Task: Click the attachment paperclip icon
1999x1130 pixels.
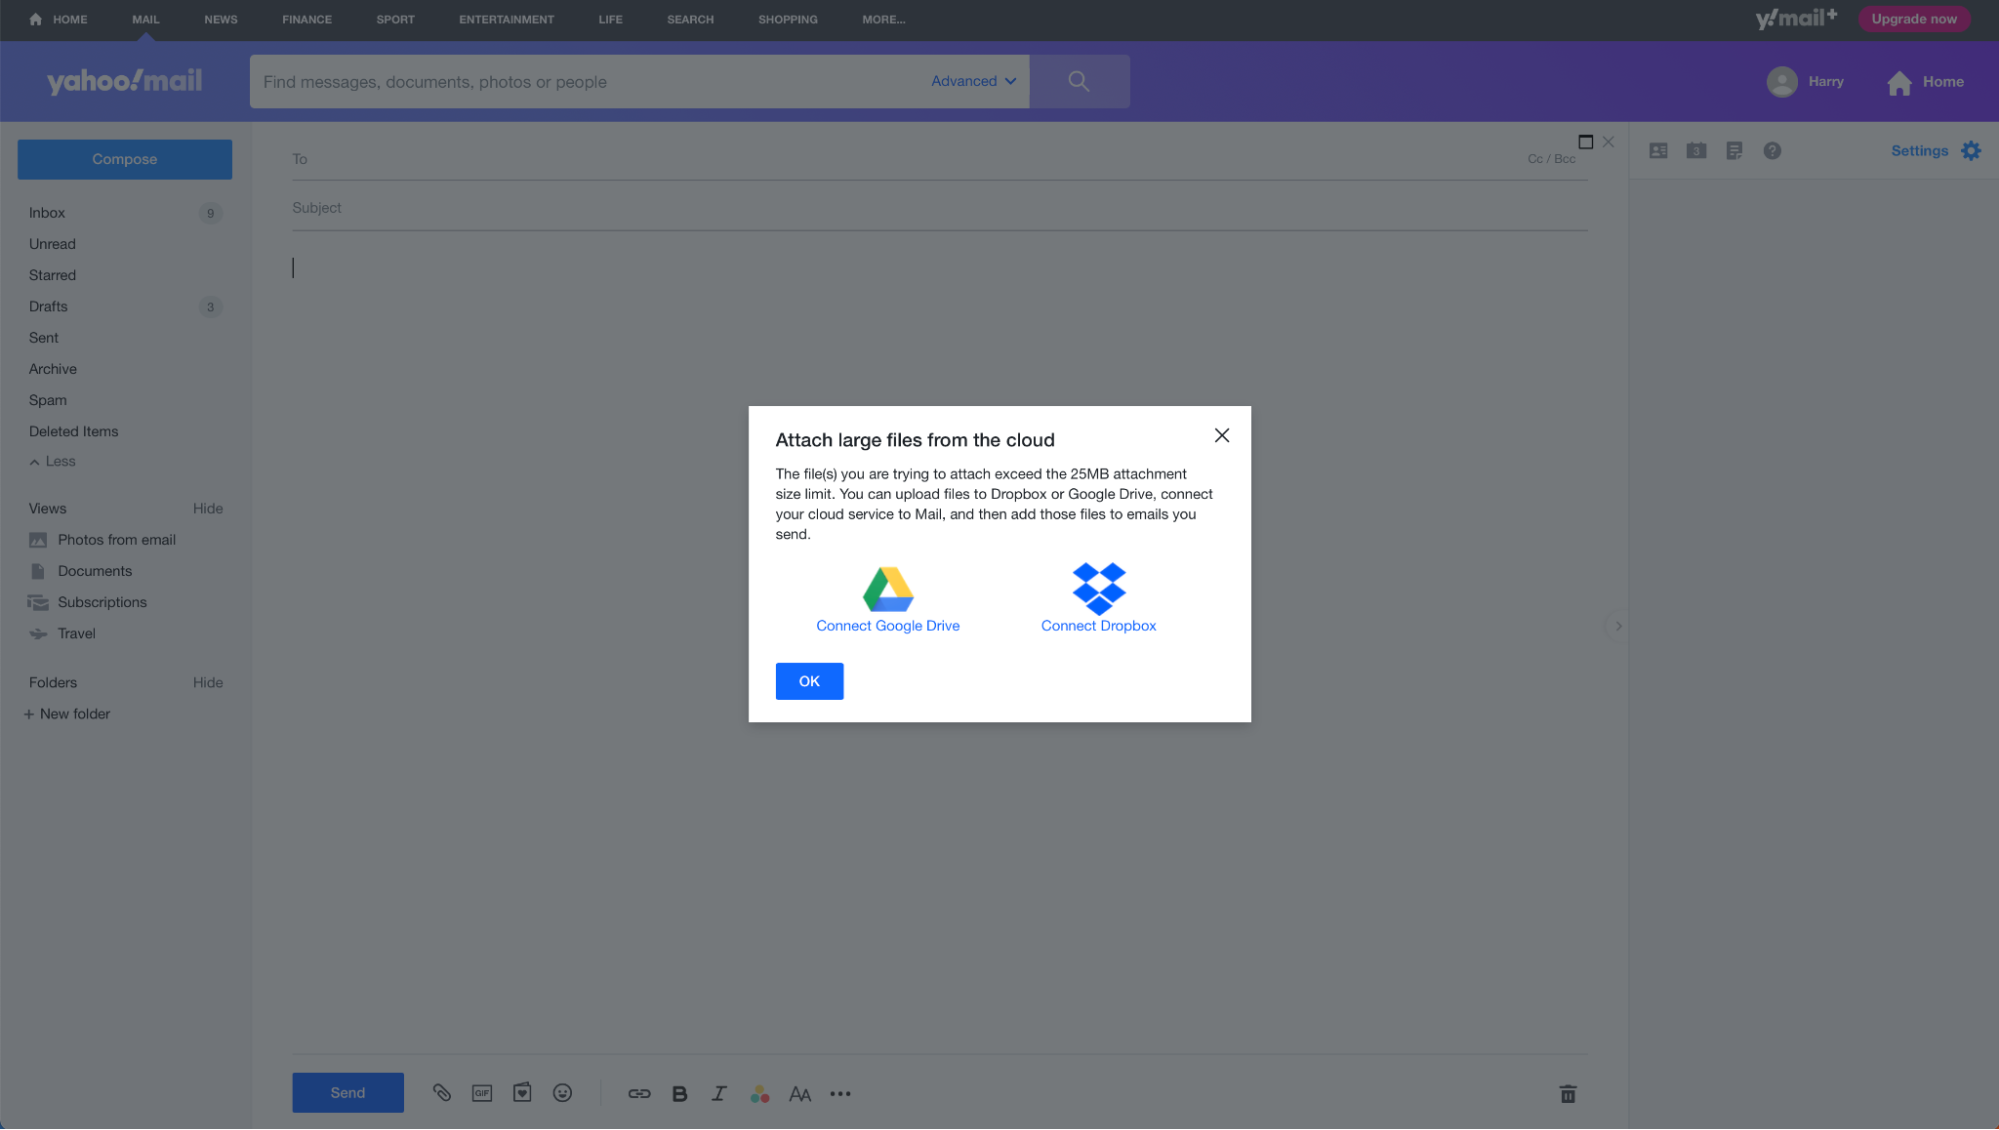Action: pyautogui.click(x=442, y=1093)
